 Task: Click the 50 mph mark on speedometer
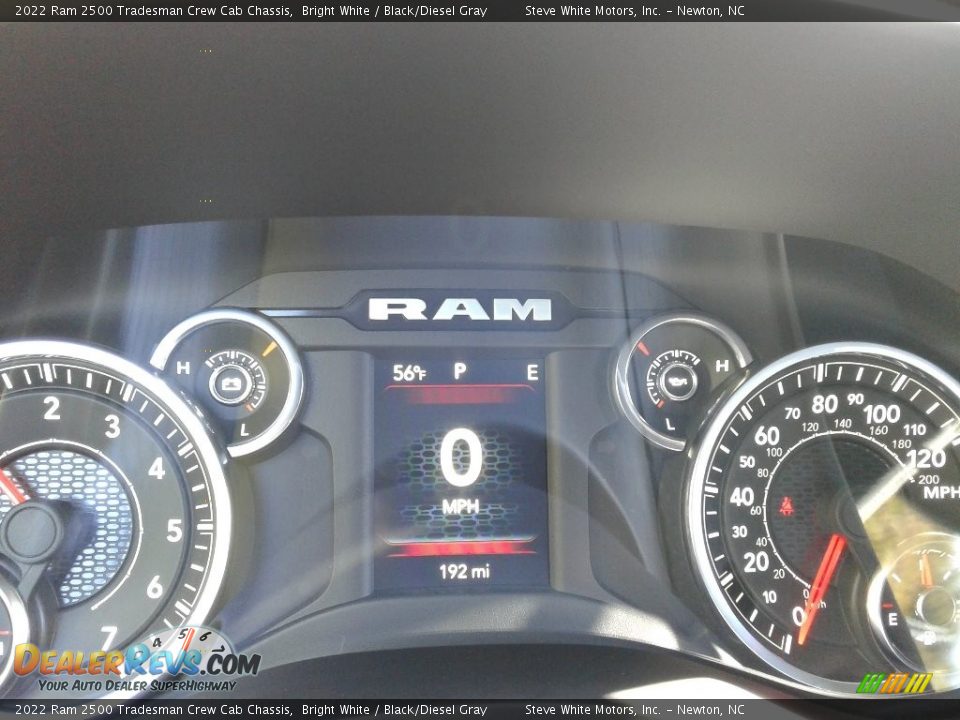click(747, 462)
